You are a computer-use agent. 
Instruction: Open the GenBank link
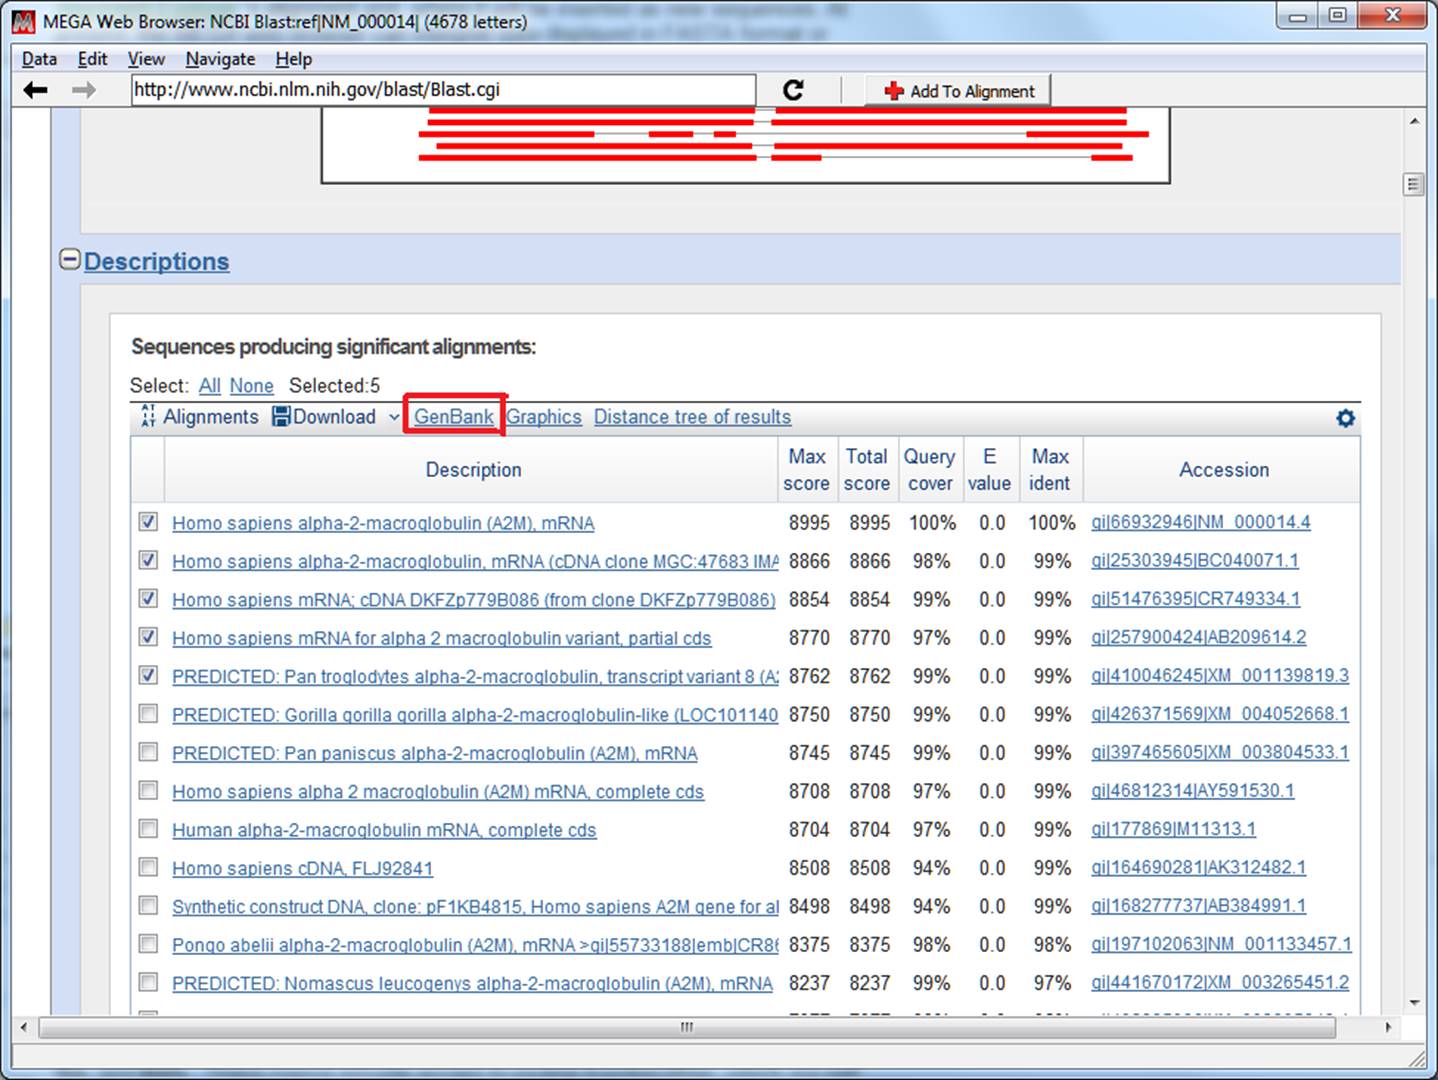click(454, 417)
